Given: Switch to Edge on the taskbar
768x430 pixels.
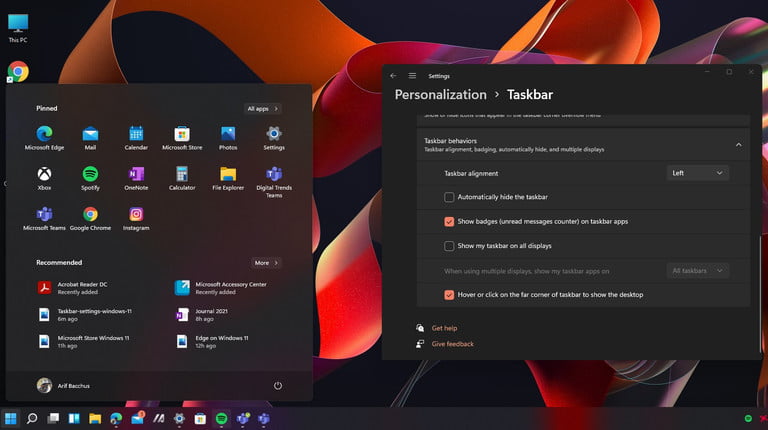Looking at the screenshot, I should [116, 418].
